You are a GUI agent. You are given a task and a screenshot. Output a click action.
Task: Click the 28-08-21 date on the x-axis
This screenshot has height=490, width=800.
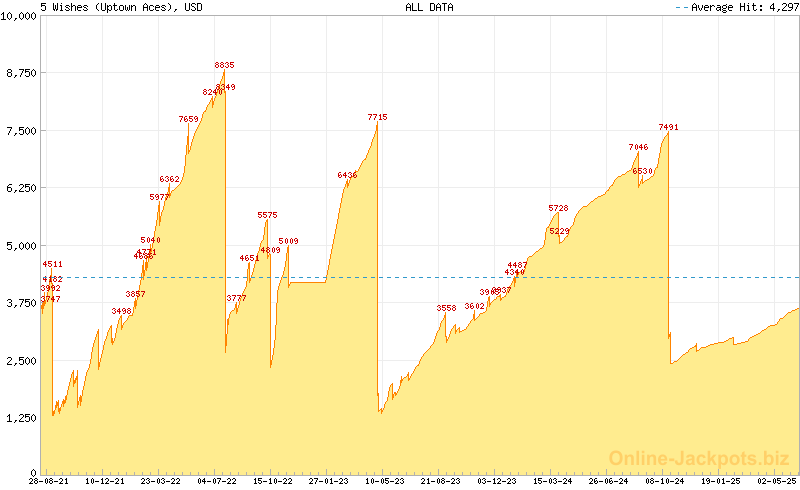pos(49,481)
